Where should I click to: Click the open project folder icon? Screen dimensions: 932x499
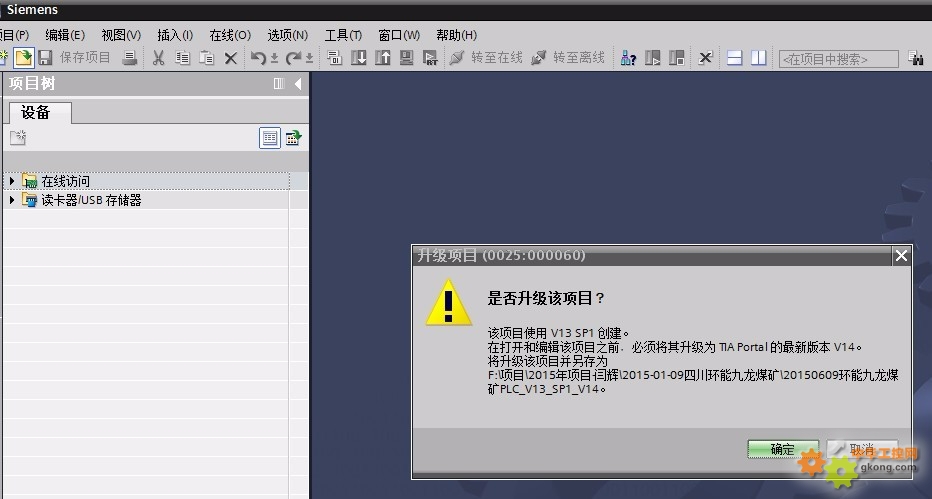pyautogui.click(x=23, y=58)
